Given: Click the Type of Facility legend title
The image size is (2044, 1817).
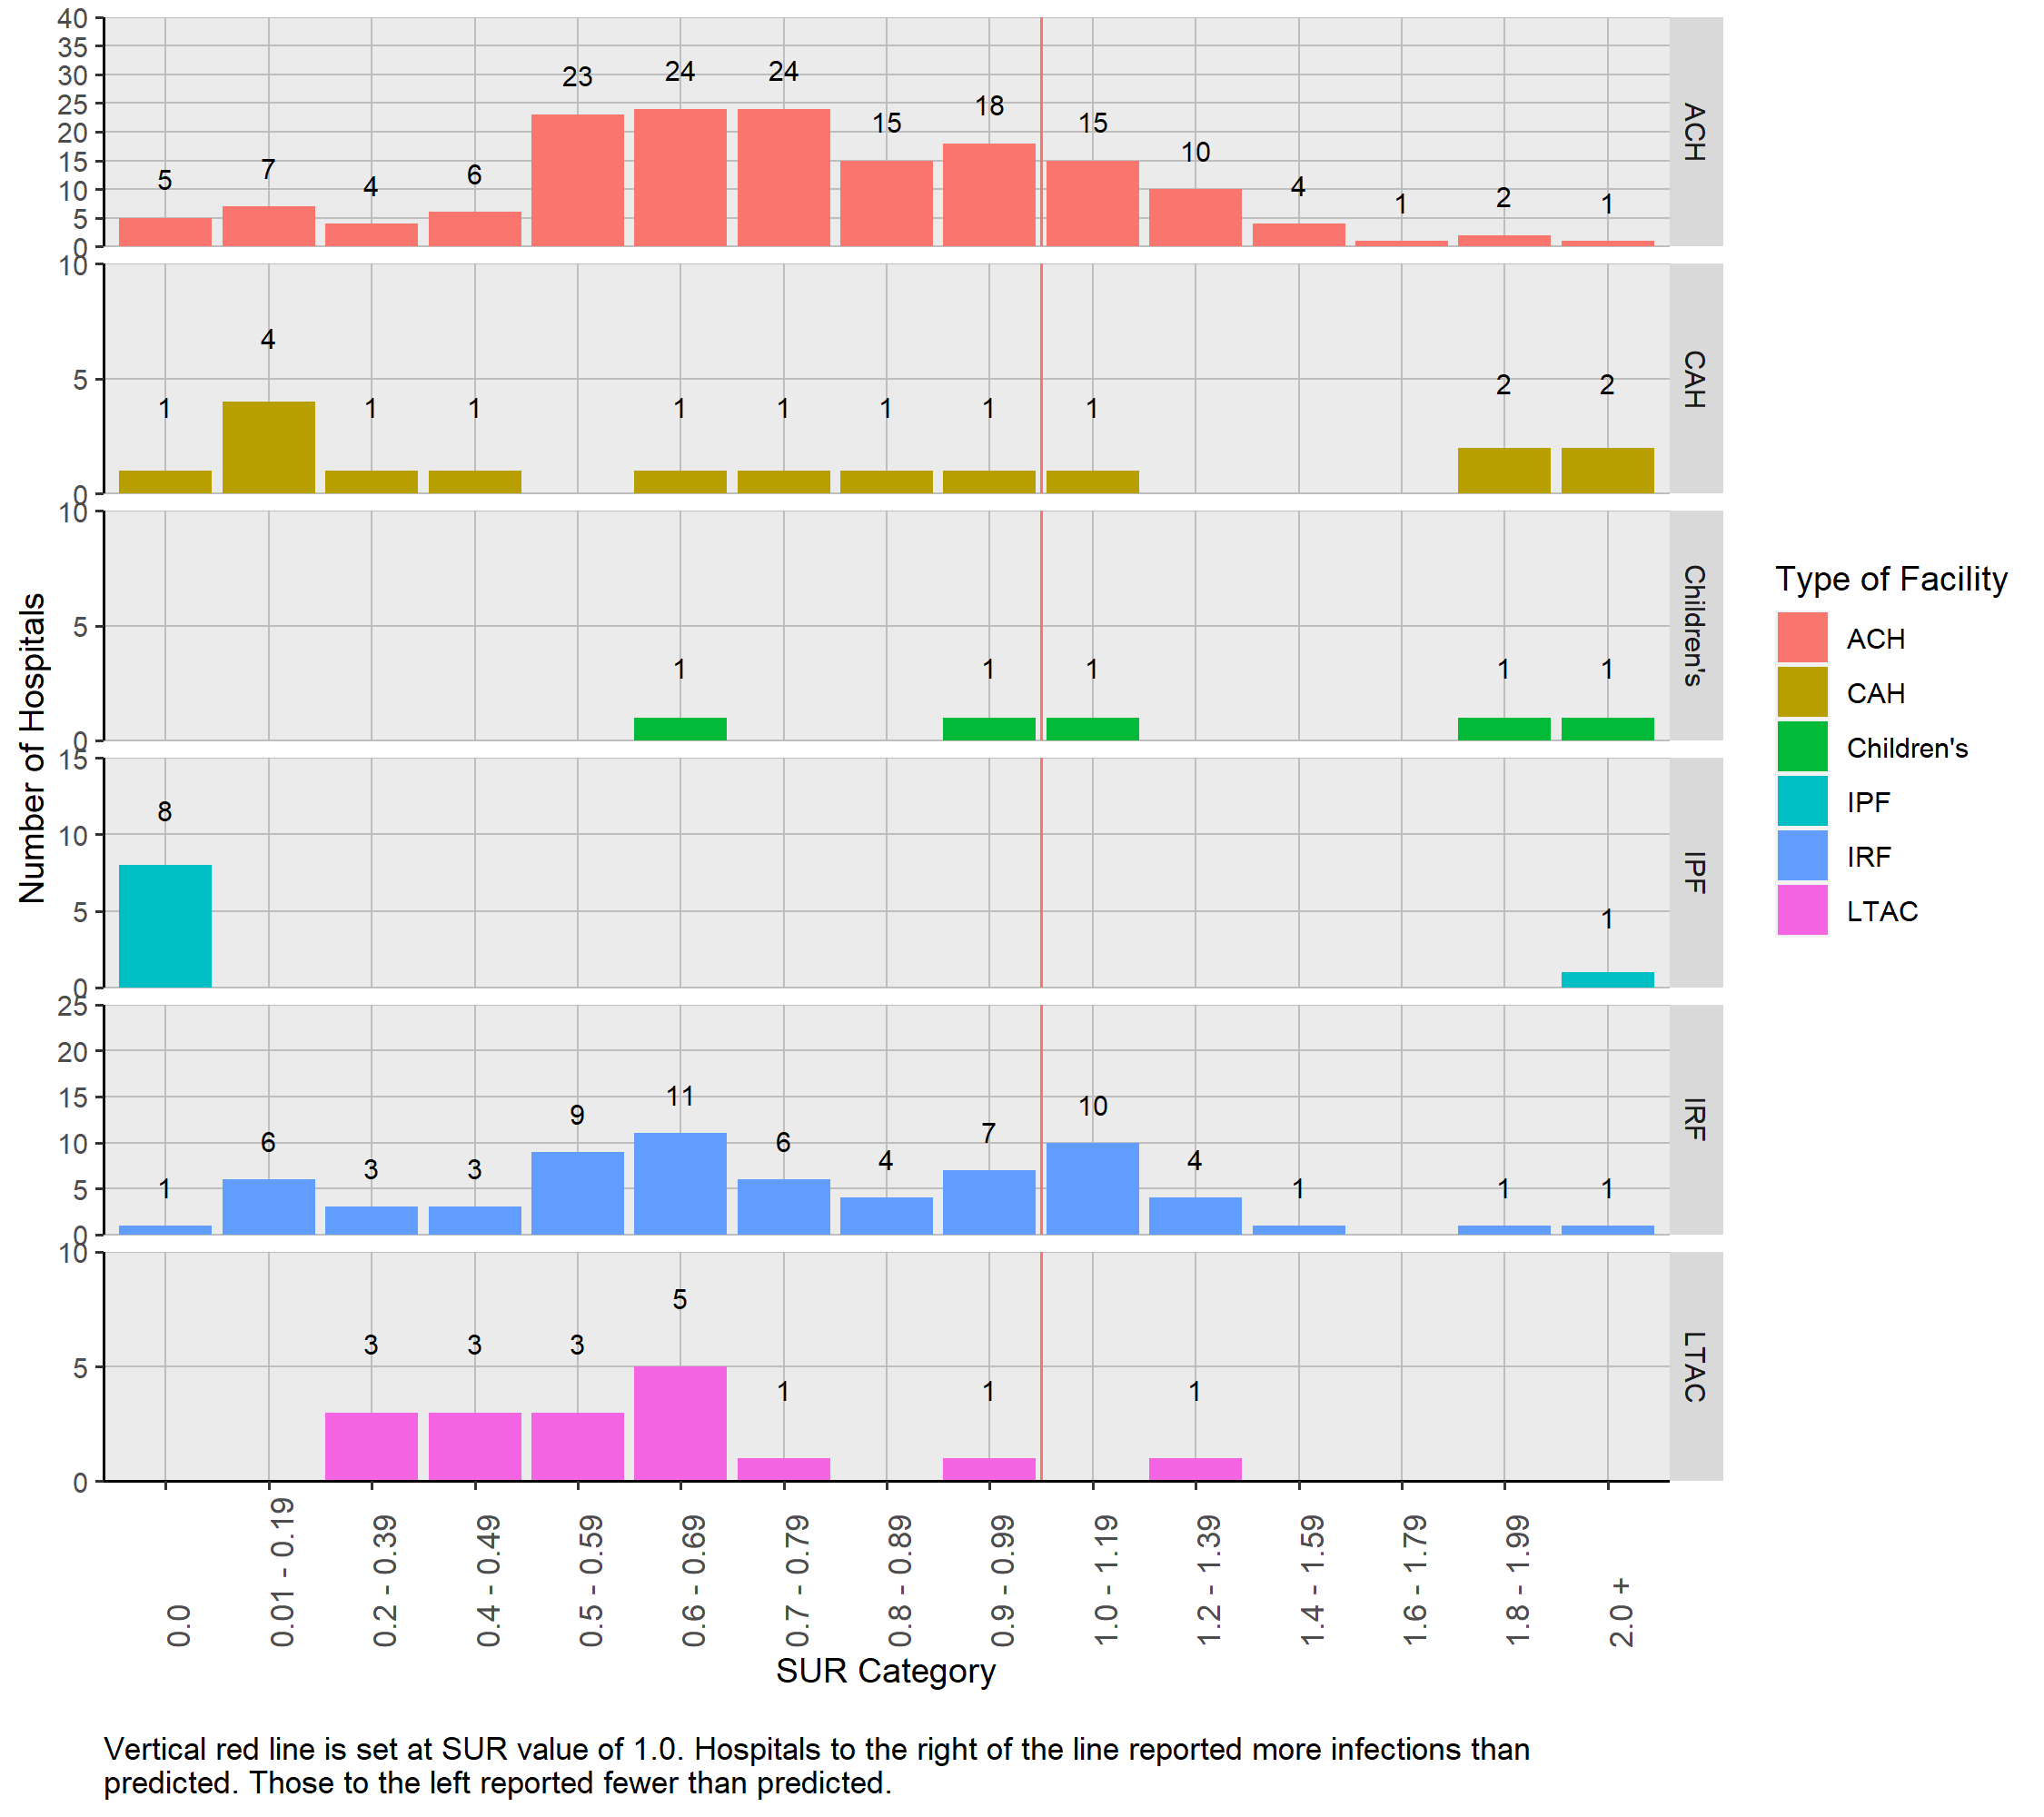Looking at the screenshot, I should (x=1891, y=579).
